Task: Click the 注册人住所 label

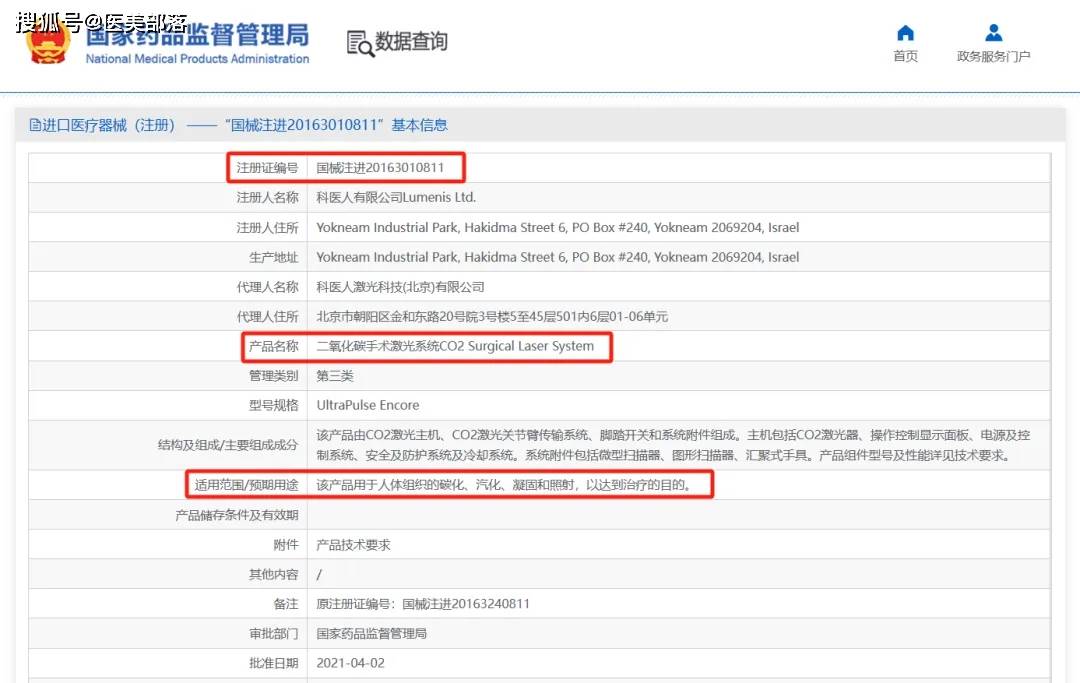Action: 267,227
